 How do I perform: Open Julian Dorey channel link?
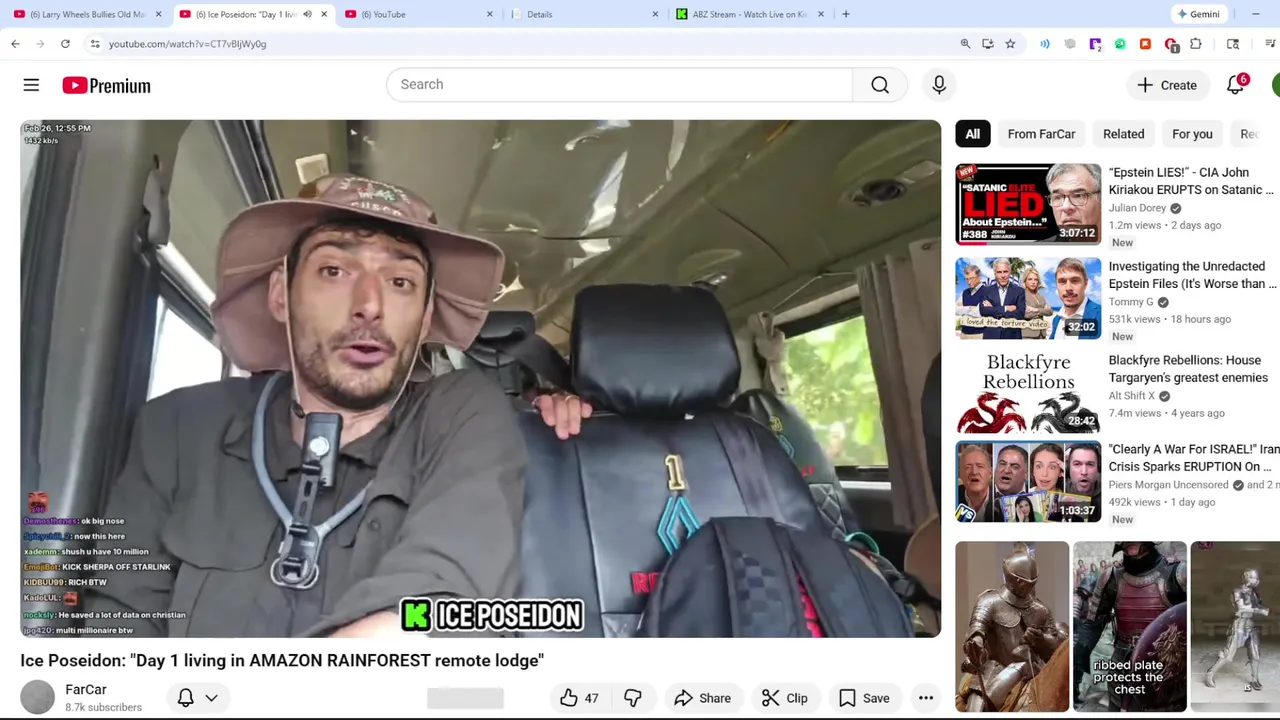pyautogui.click(x=1138, y=208)
